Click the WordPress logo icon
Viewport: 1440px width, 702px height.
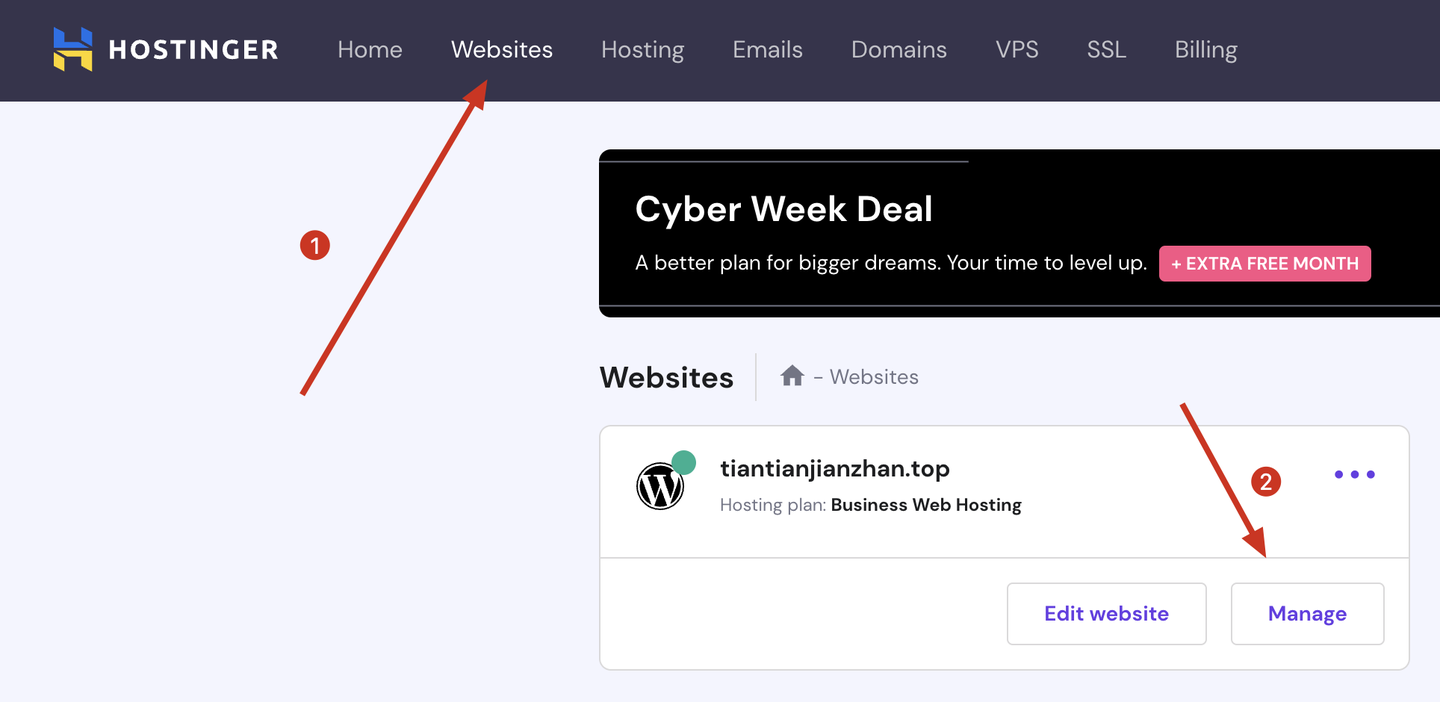(x=660, y=487)
